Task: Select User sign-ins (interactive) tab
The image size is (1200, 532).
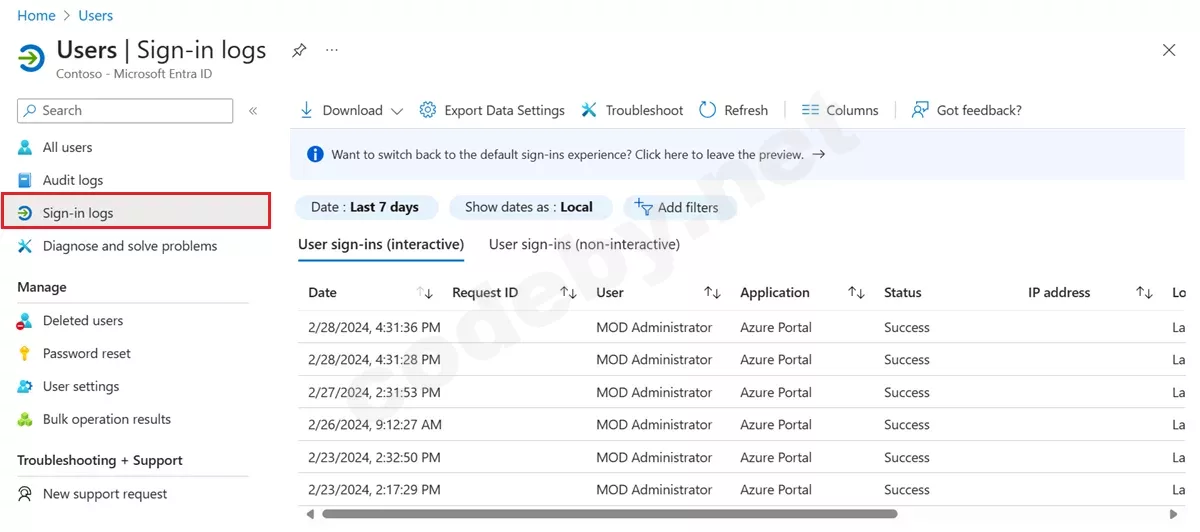Action: click(x=381, y=244)
